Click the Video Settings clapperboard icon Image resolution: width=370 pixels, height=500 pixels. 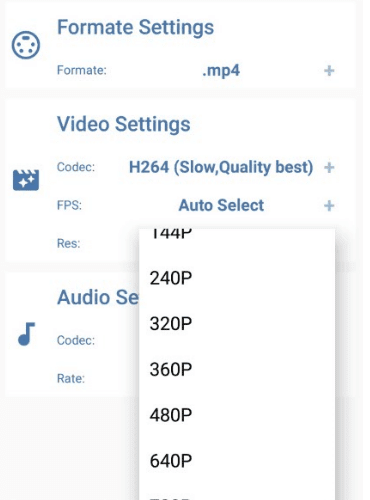coord(26,180)
